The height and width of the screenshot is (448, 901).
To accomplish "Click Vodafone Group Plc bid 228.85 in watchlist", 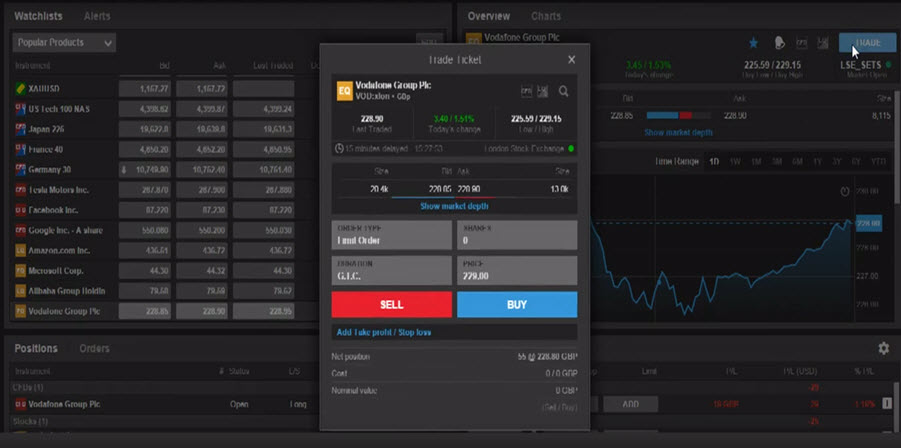I will pos(145,311).
